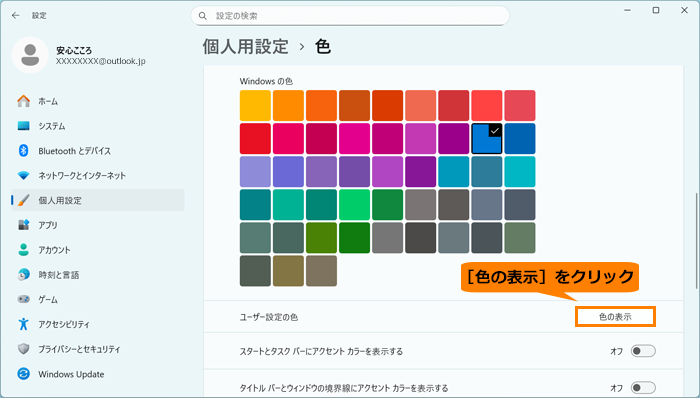
Task: Open ネットワークとインターネット settings
Action: coord(97,176)
